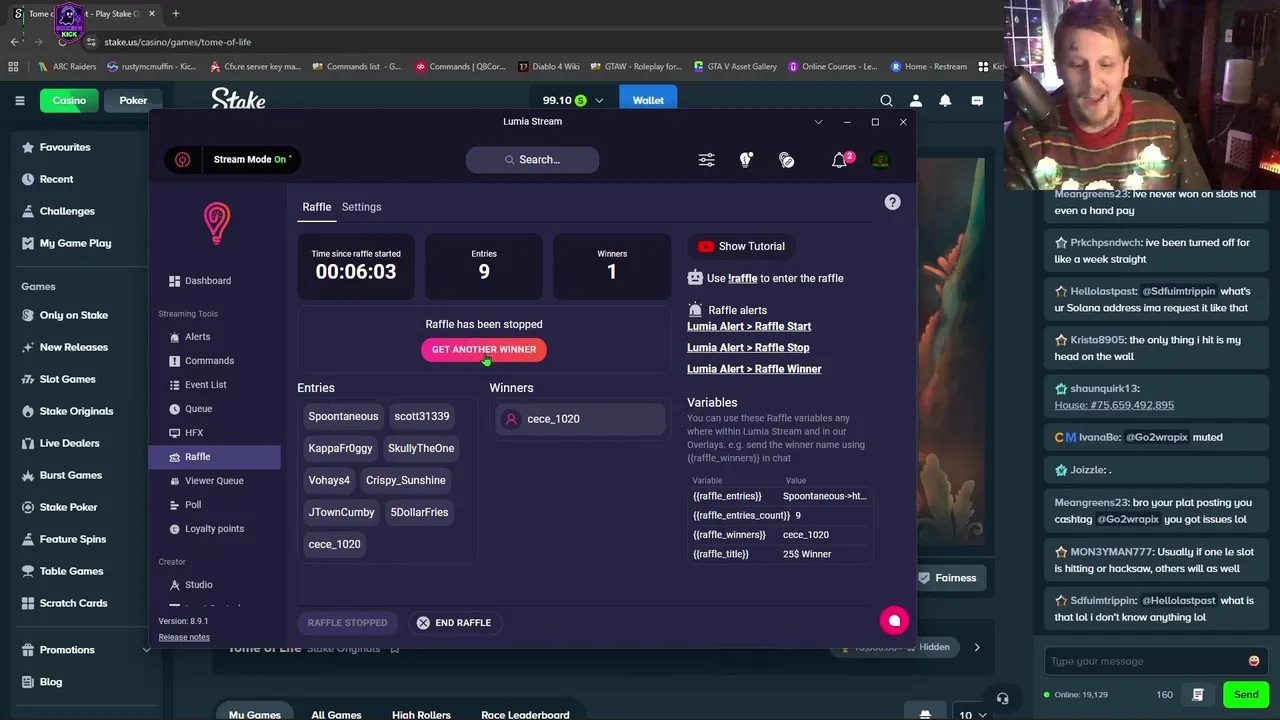Click the help question mark icon
The width and height of the screenshot is (1280, 720).
pyautogui.click(x=892, y=202)
